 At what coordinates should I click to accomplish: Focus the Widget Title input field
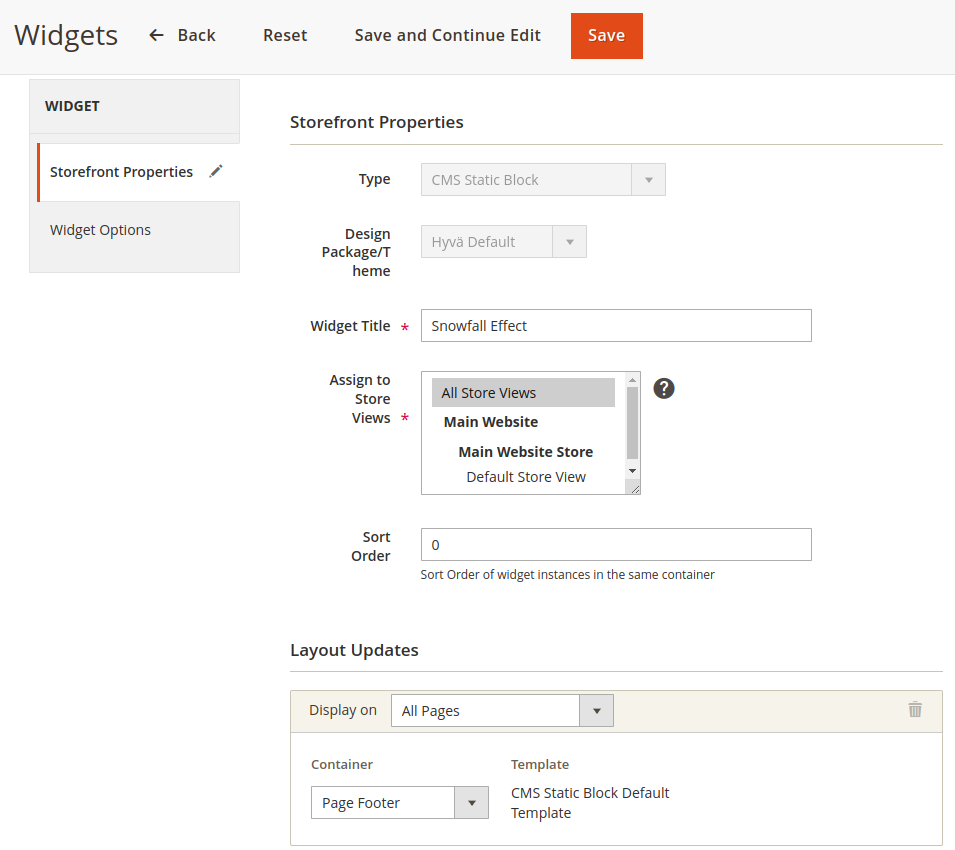(616, 326)
